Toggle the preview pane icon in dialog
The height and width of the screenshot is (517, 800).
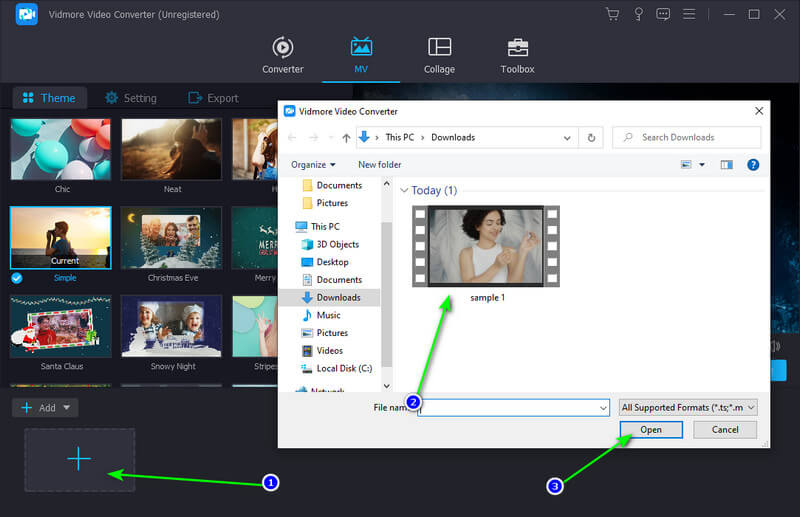[727, 164]
